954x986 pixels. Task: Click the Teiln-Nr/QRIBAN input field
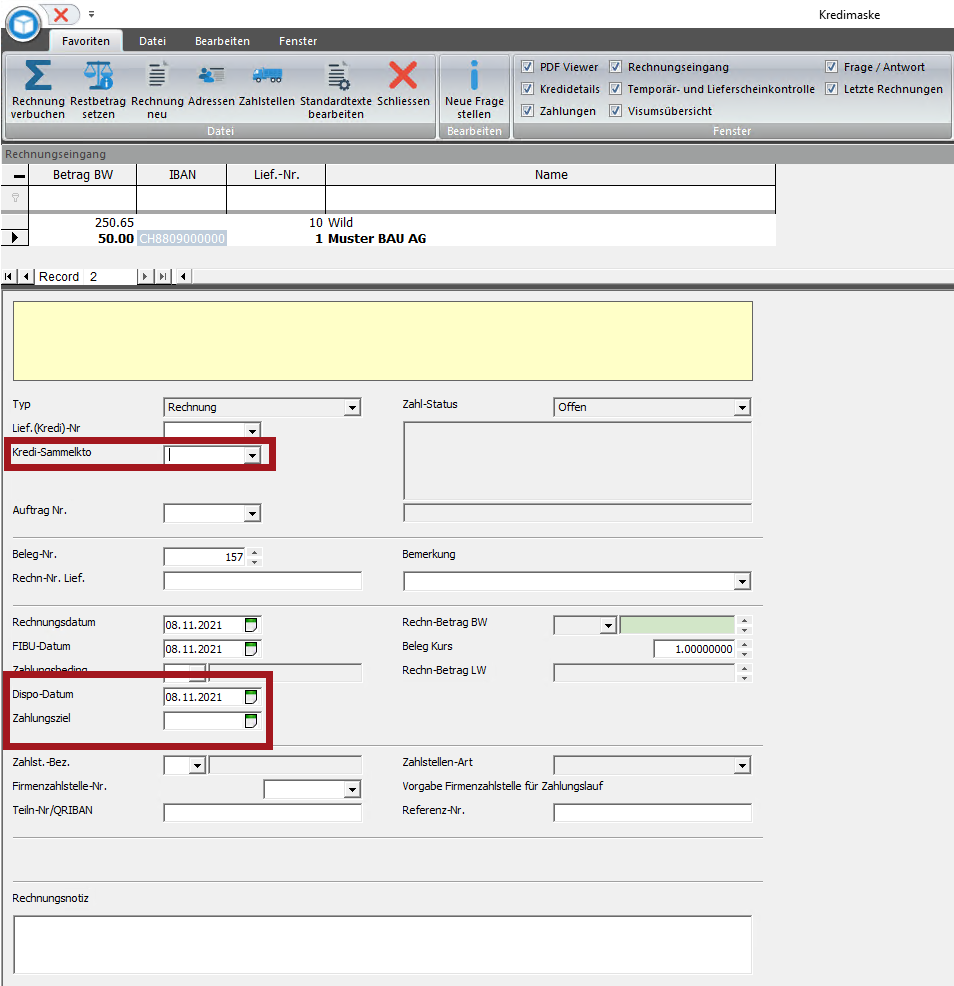click(263, 812)
